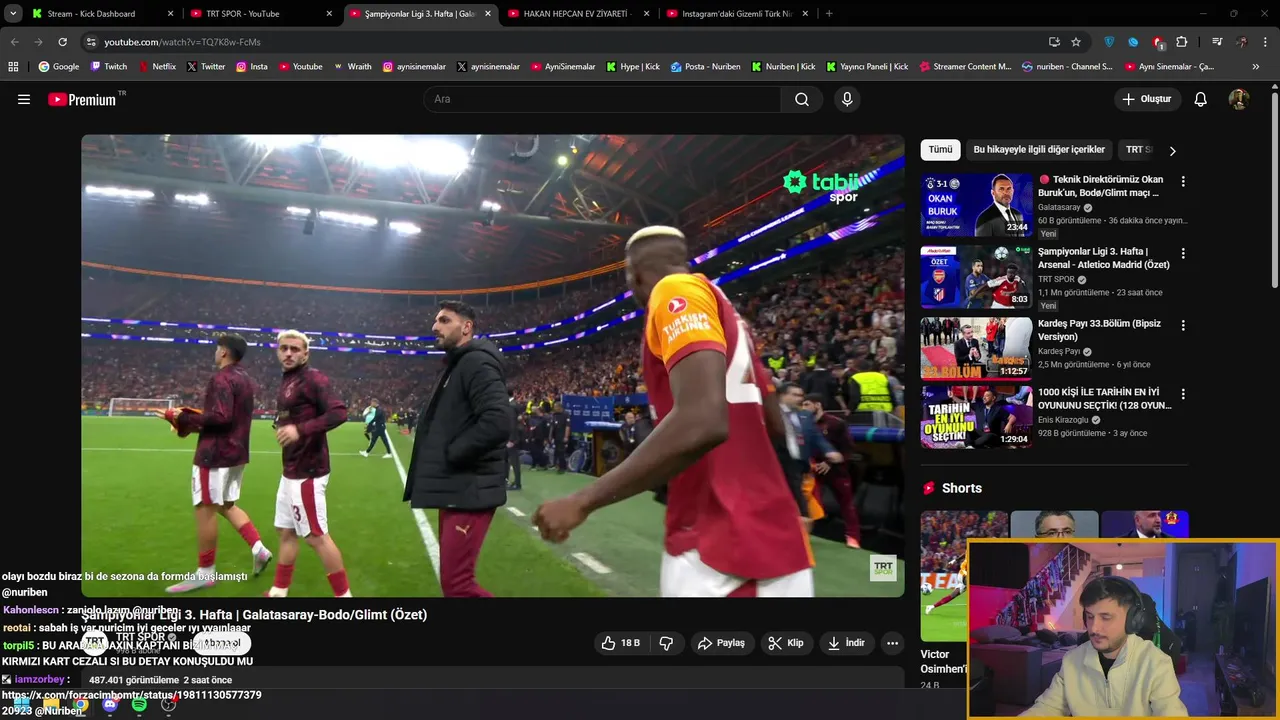The height and width of the screenshot is (720, 1280).
Task: Click the main video player
Action: coord(493,366)
